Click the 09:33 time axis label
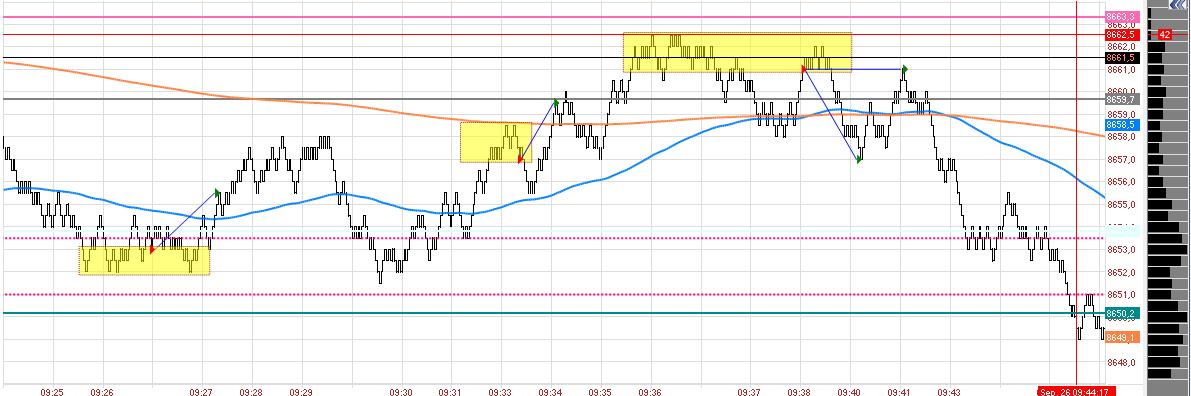Screen dimensions: 1191x396 tap(500, 392)
